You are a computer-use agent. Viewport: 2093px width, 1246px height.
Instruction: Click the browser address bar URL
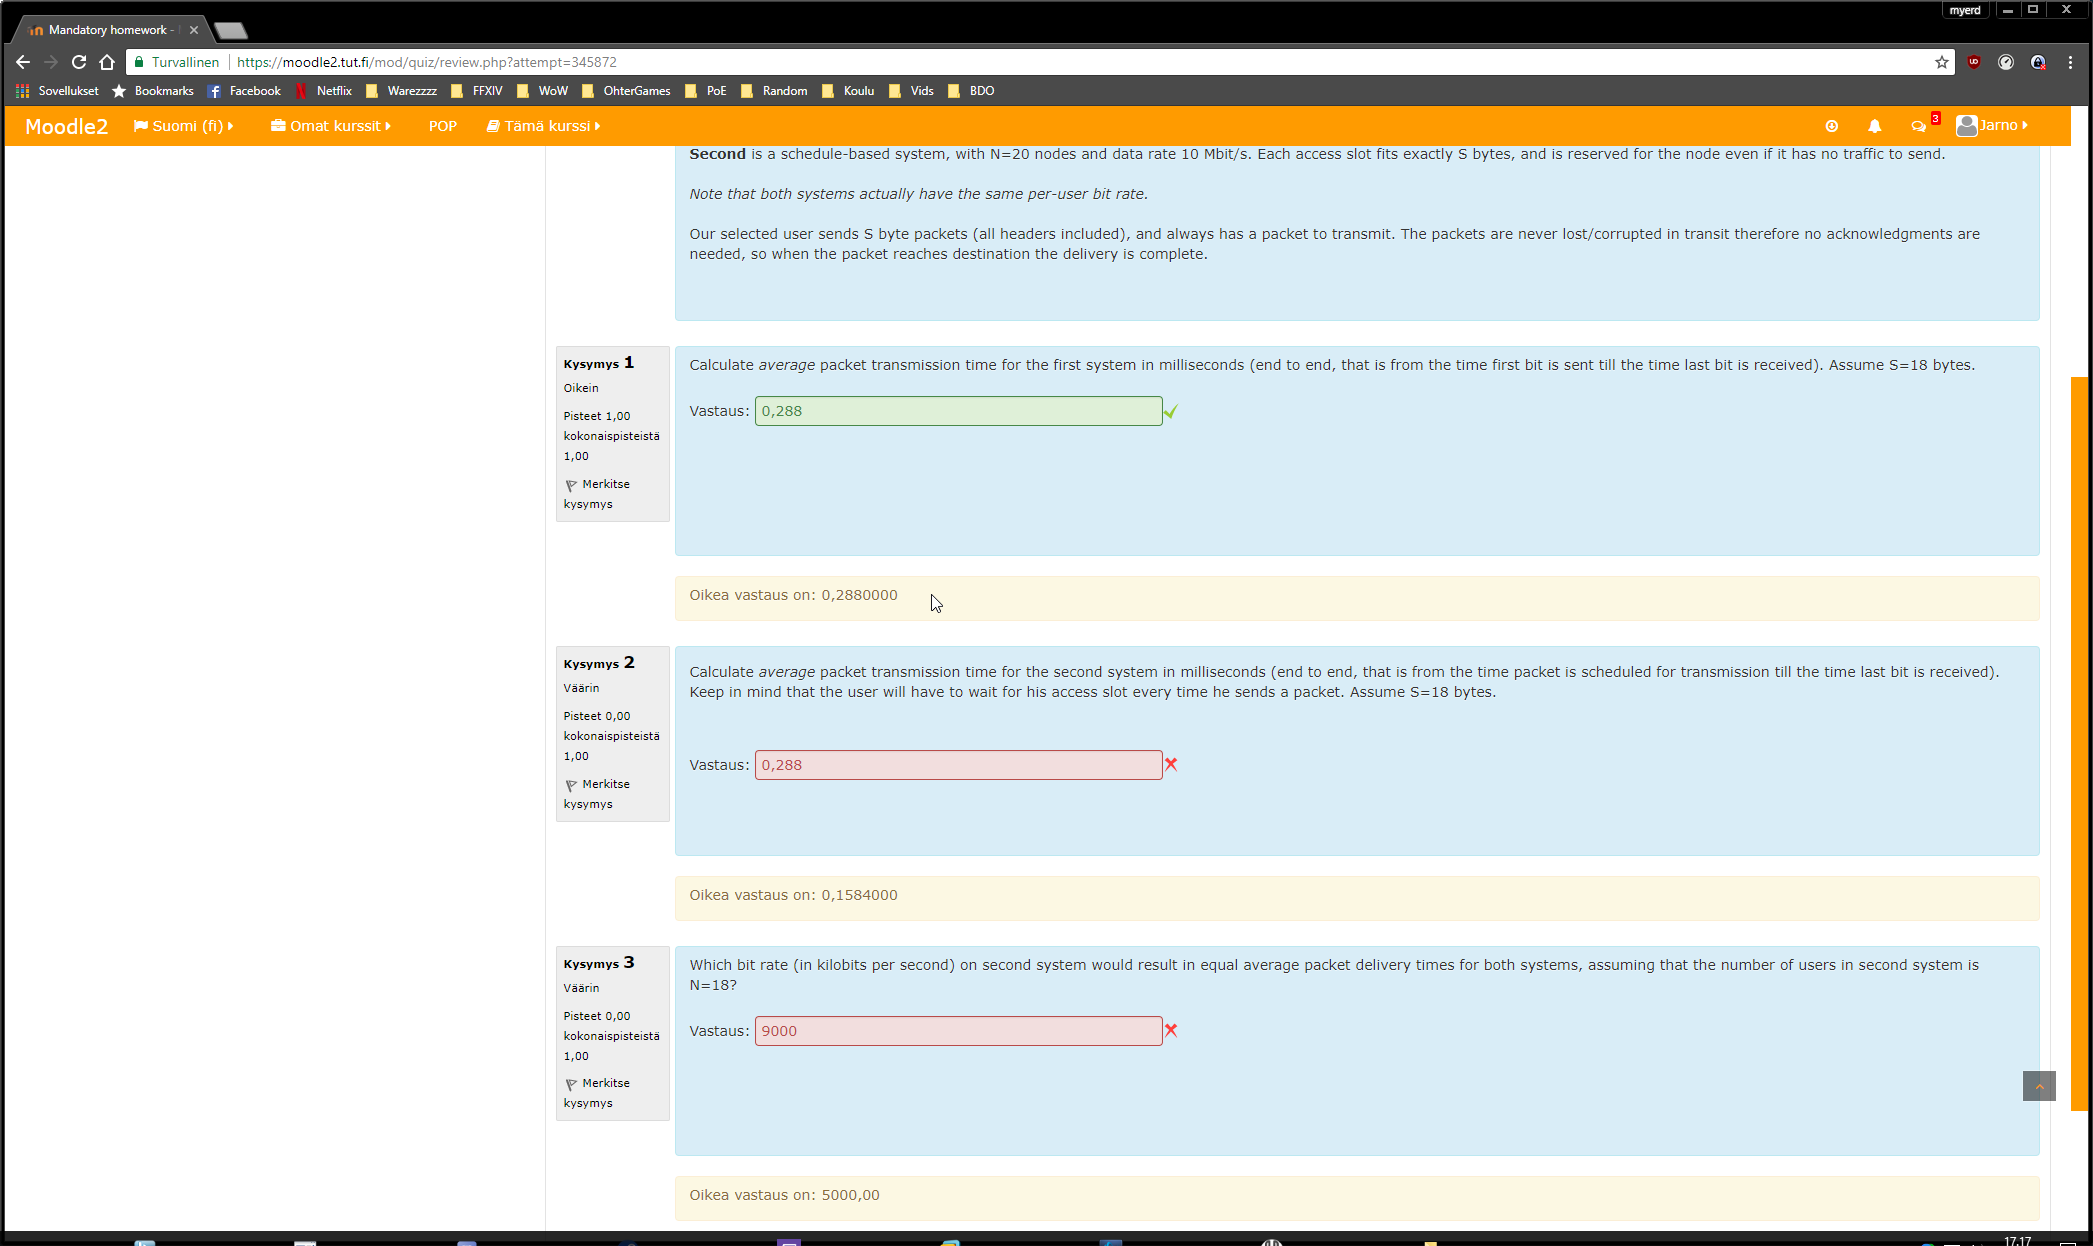pyautogui.click(x=427, y=62)
